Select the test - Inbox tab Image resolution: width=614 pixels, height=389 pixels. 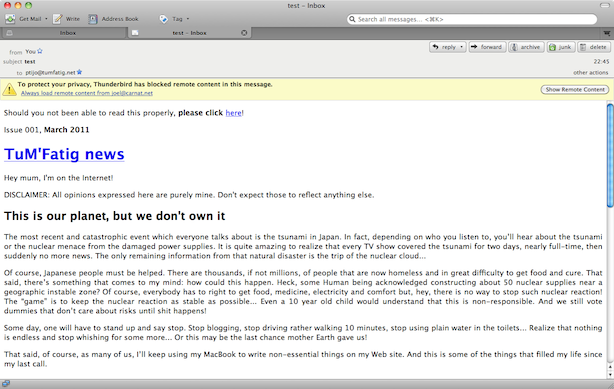pyautogui.click(x=190, y=33)
